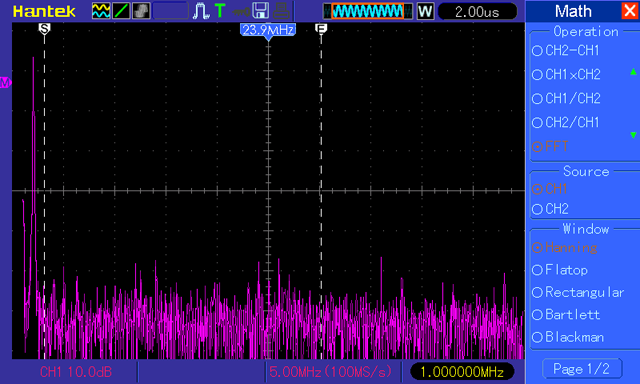Viewport: 640px width, 384px height.
Task: Set FFT source to CH2
Action: [x=550, y=209]
